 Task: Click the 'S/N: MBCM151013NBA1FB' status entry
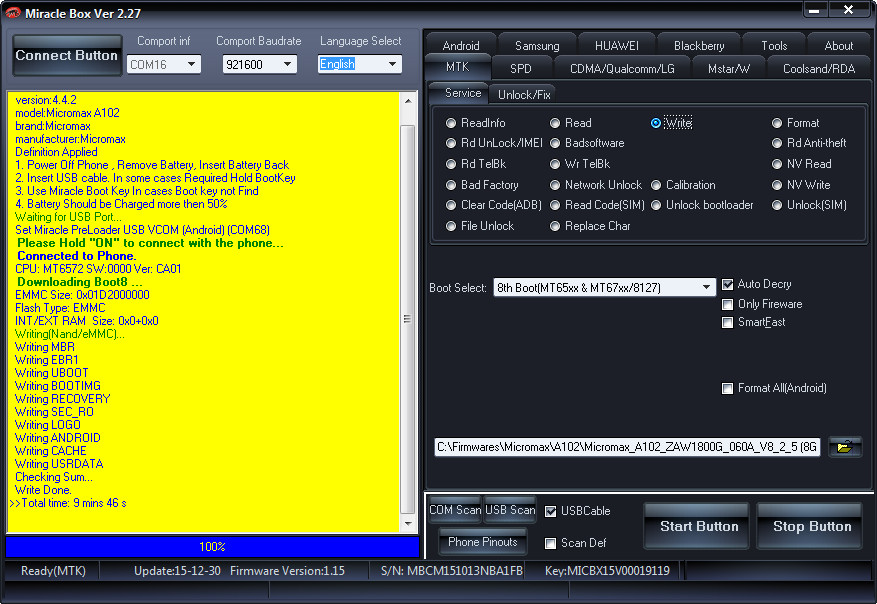point(452,571)
